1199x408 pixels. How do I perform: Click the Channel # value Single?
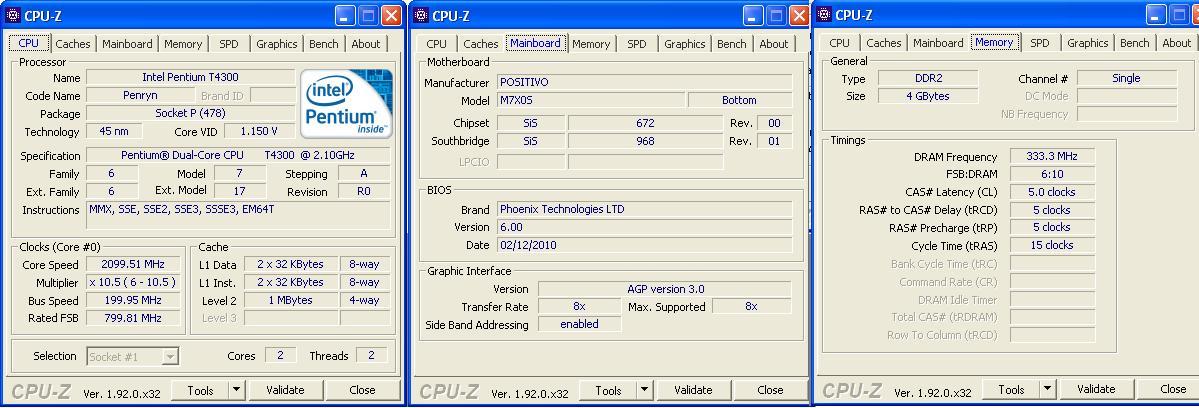tap(1126, 78)
